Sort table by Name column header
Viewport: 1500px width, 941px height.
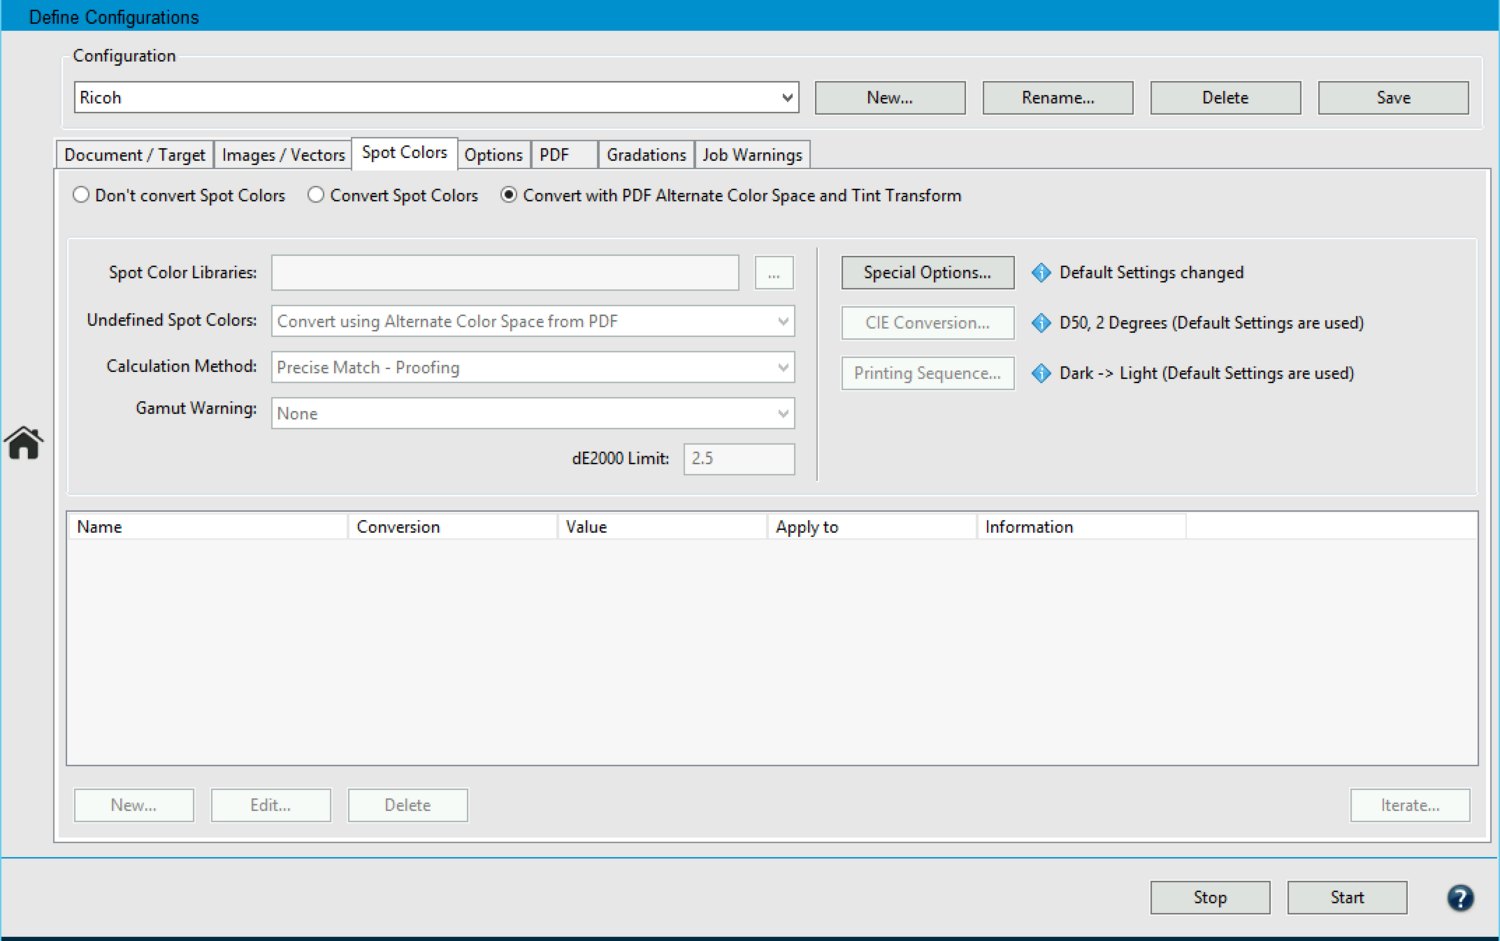(x=208, y=527)
